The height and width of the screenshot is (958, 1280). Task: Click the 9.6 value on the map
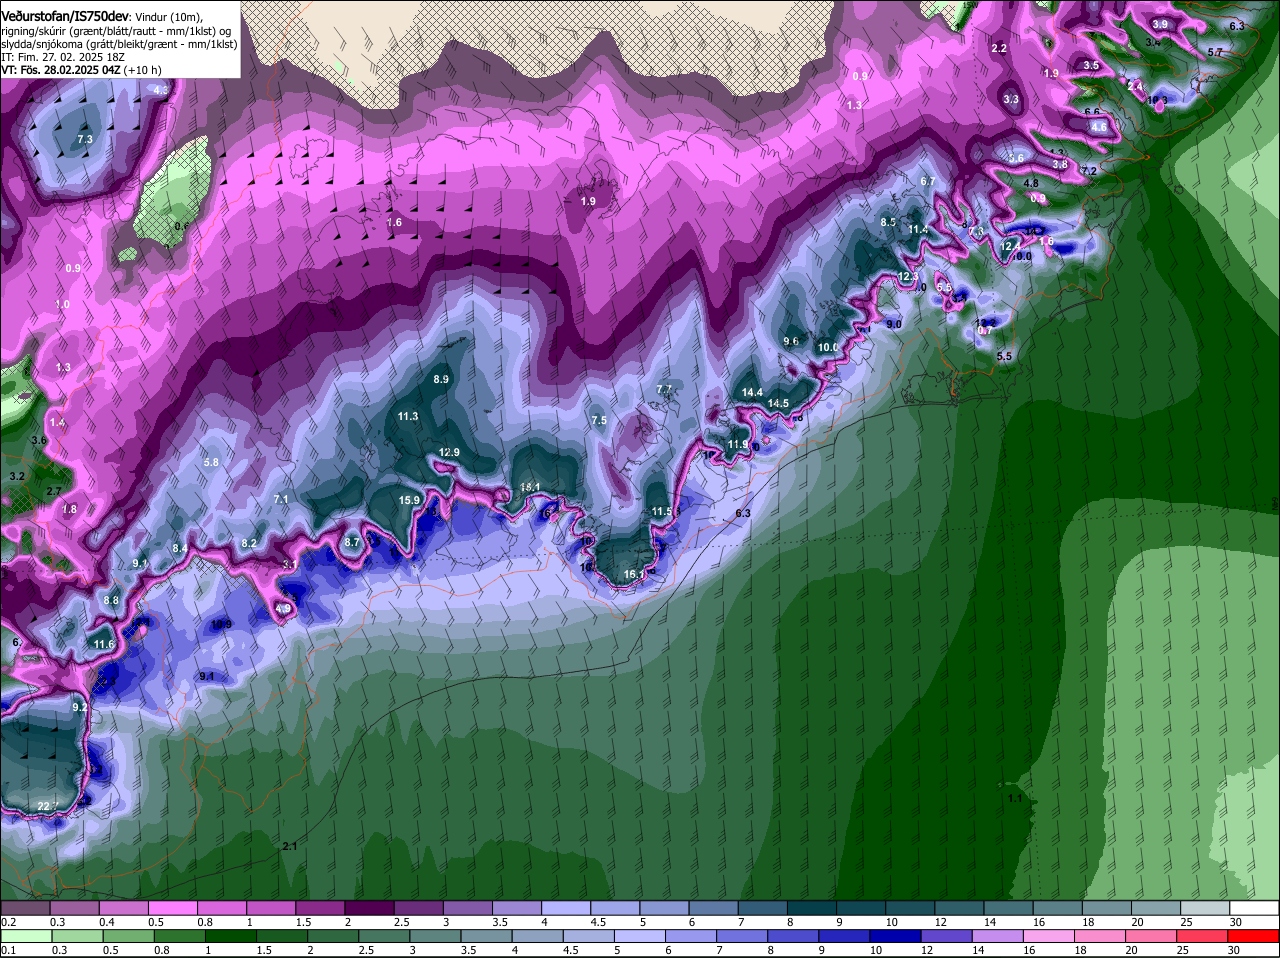point(791,341)
